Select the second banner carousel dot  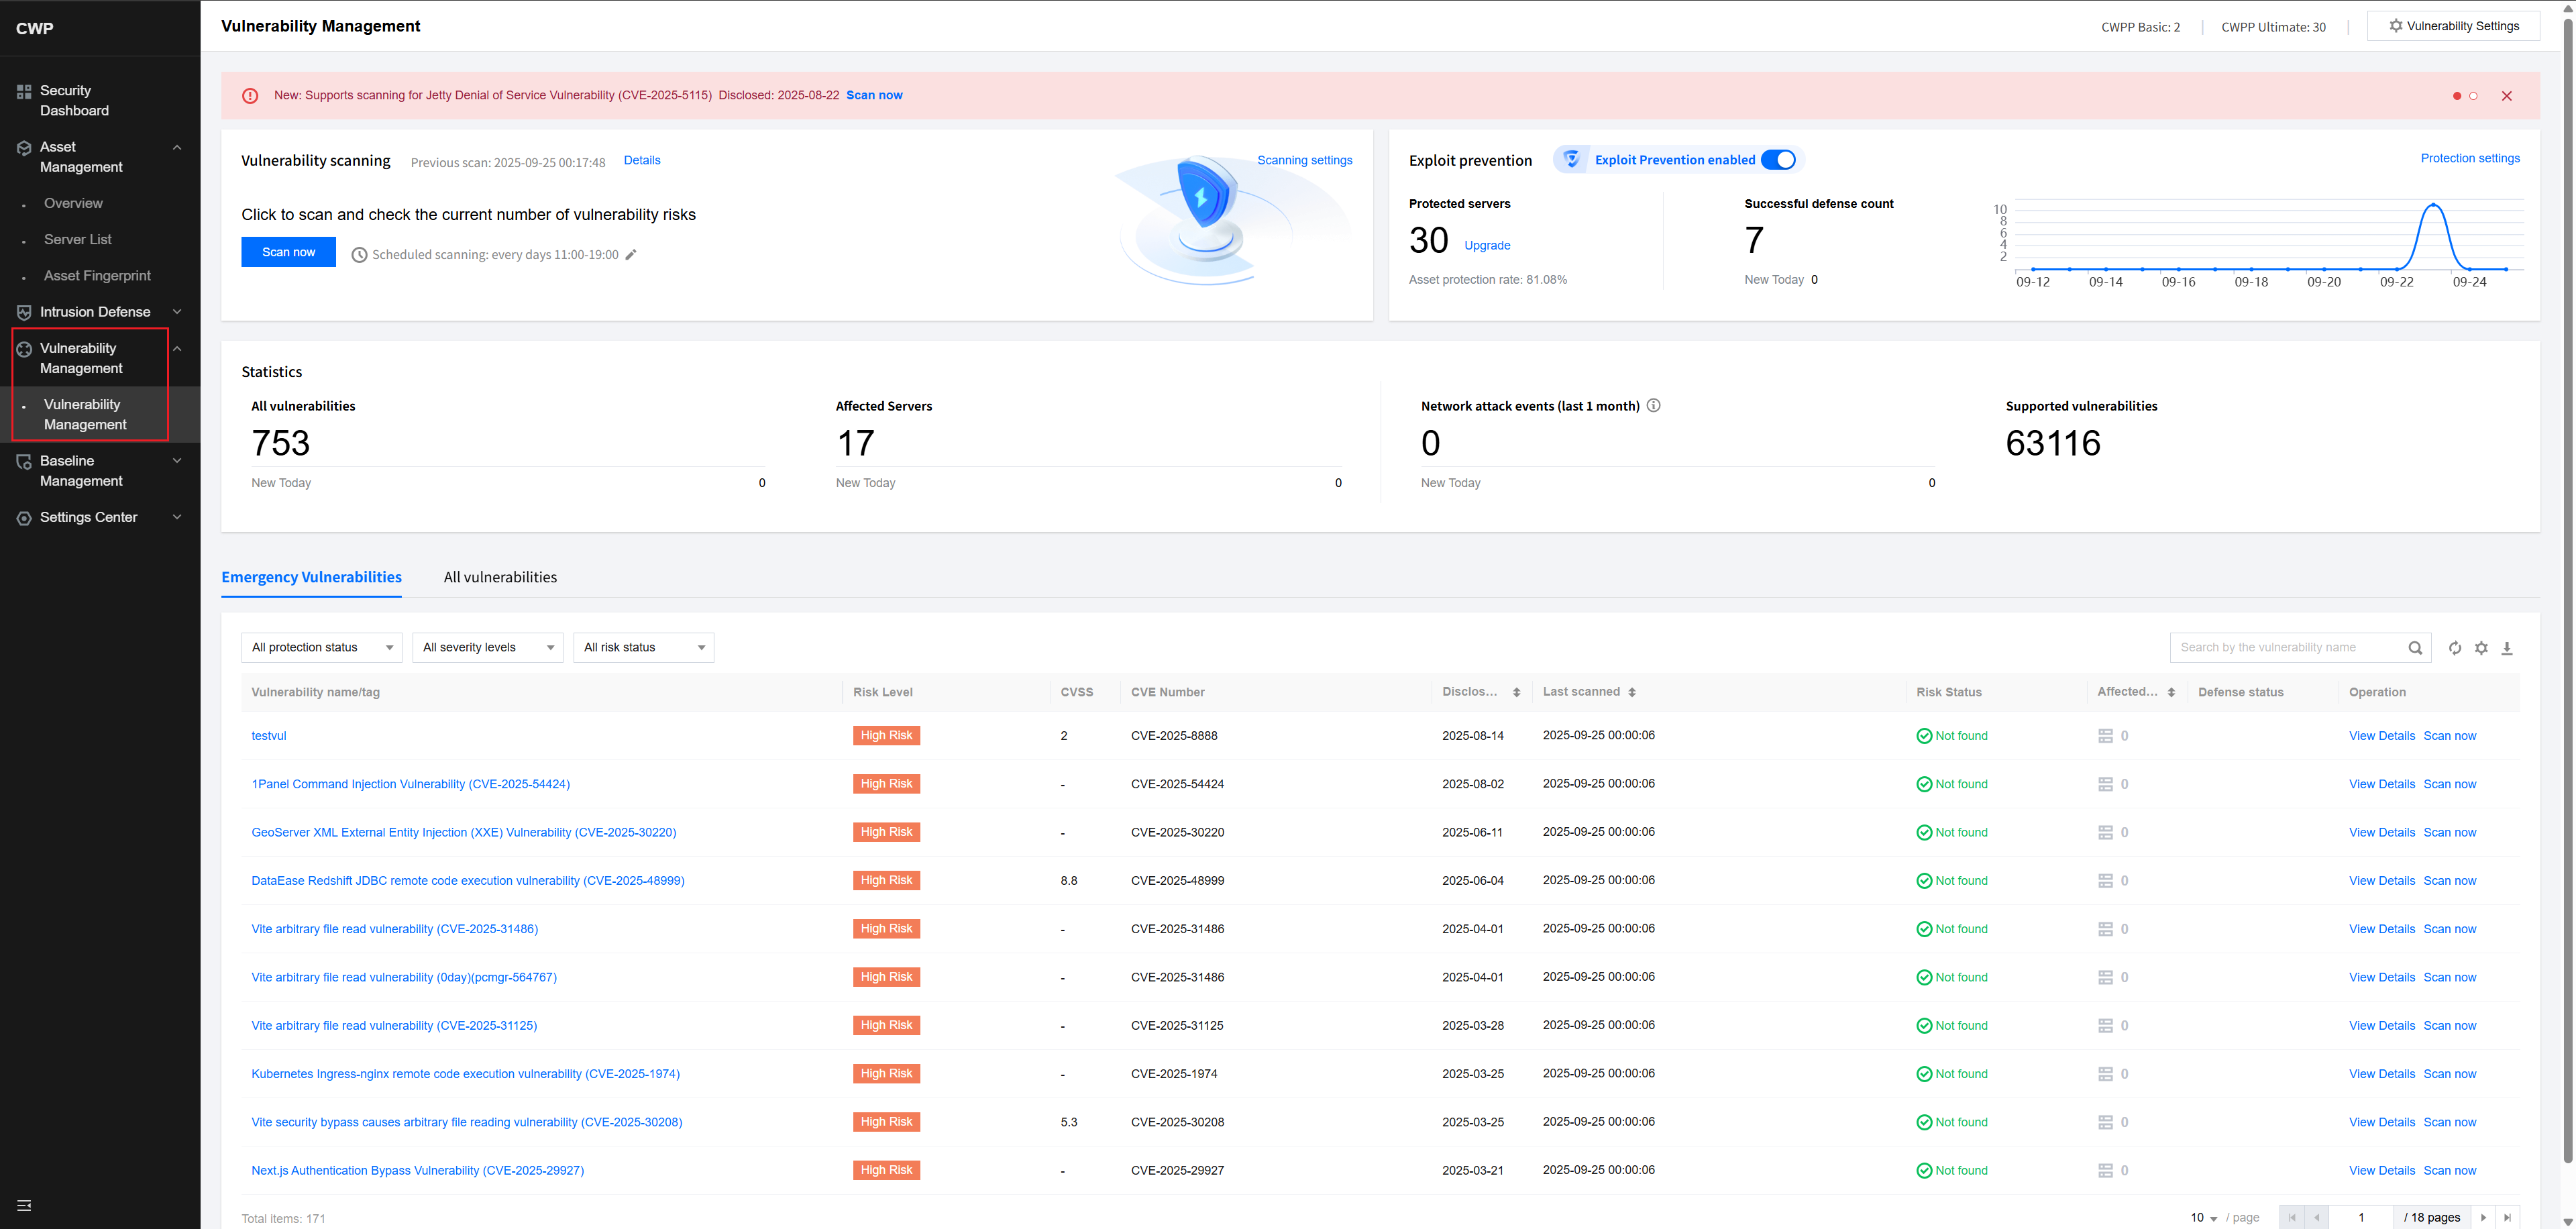[x=2473, y=96]
